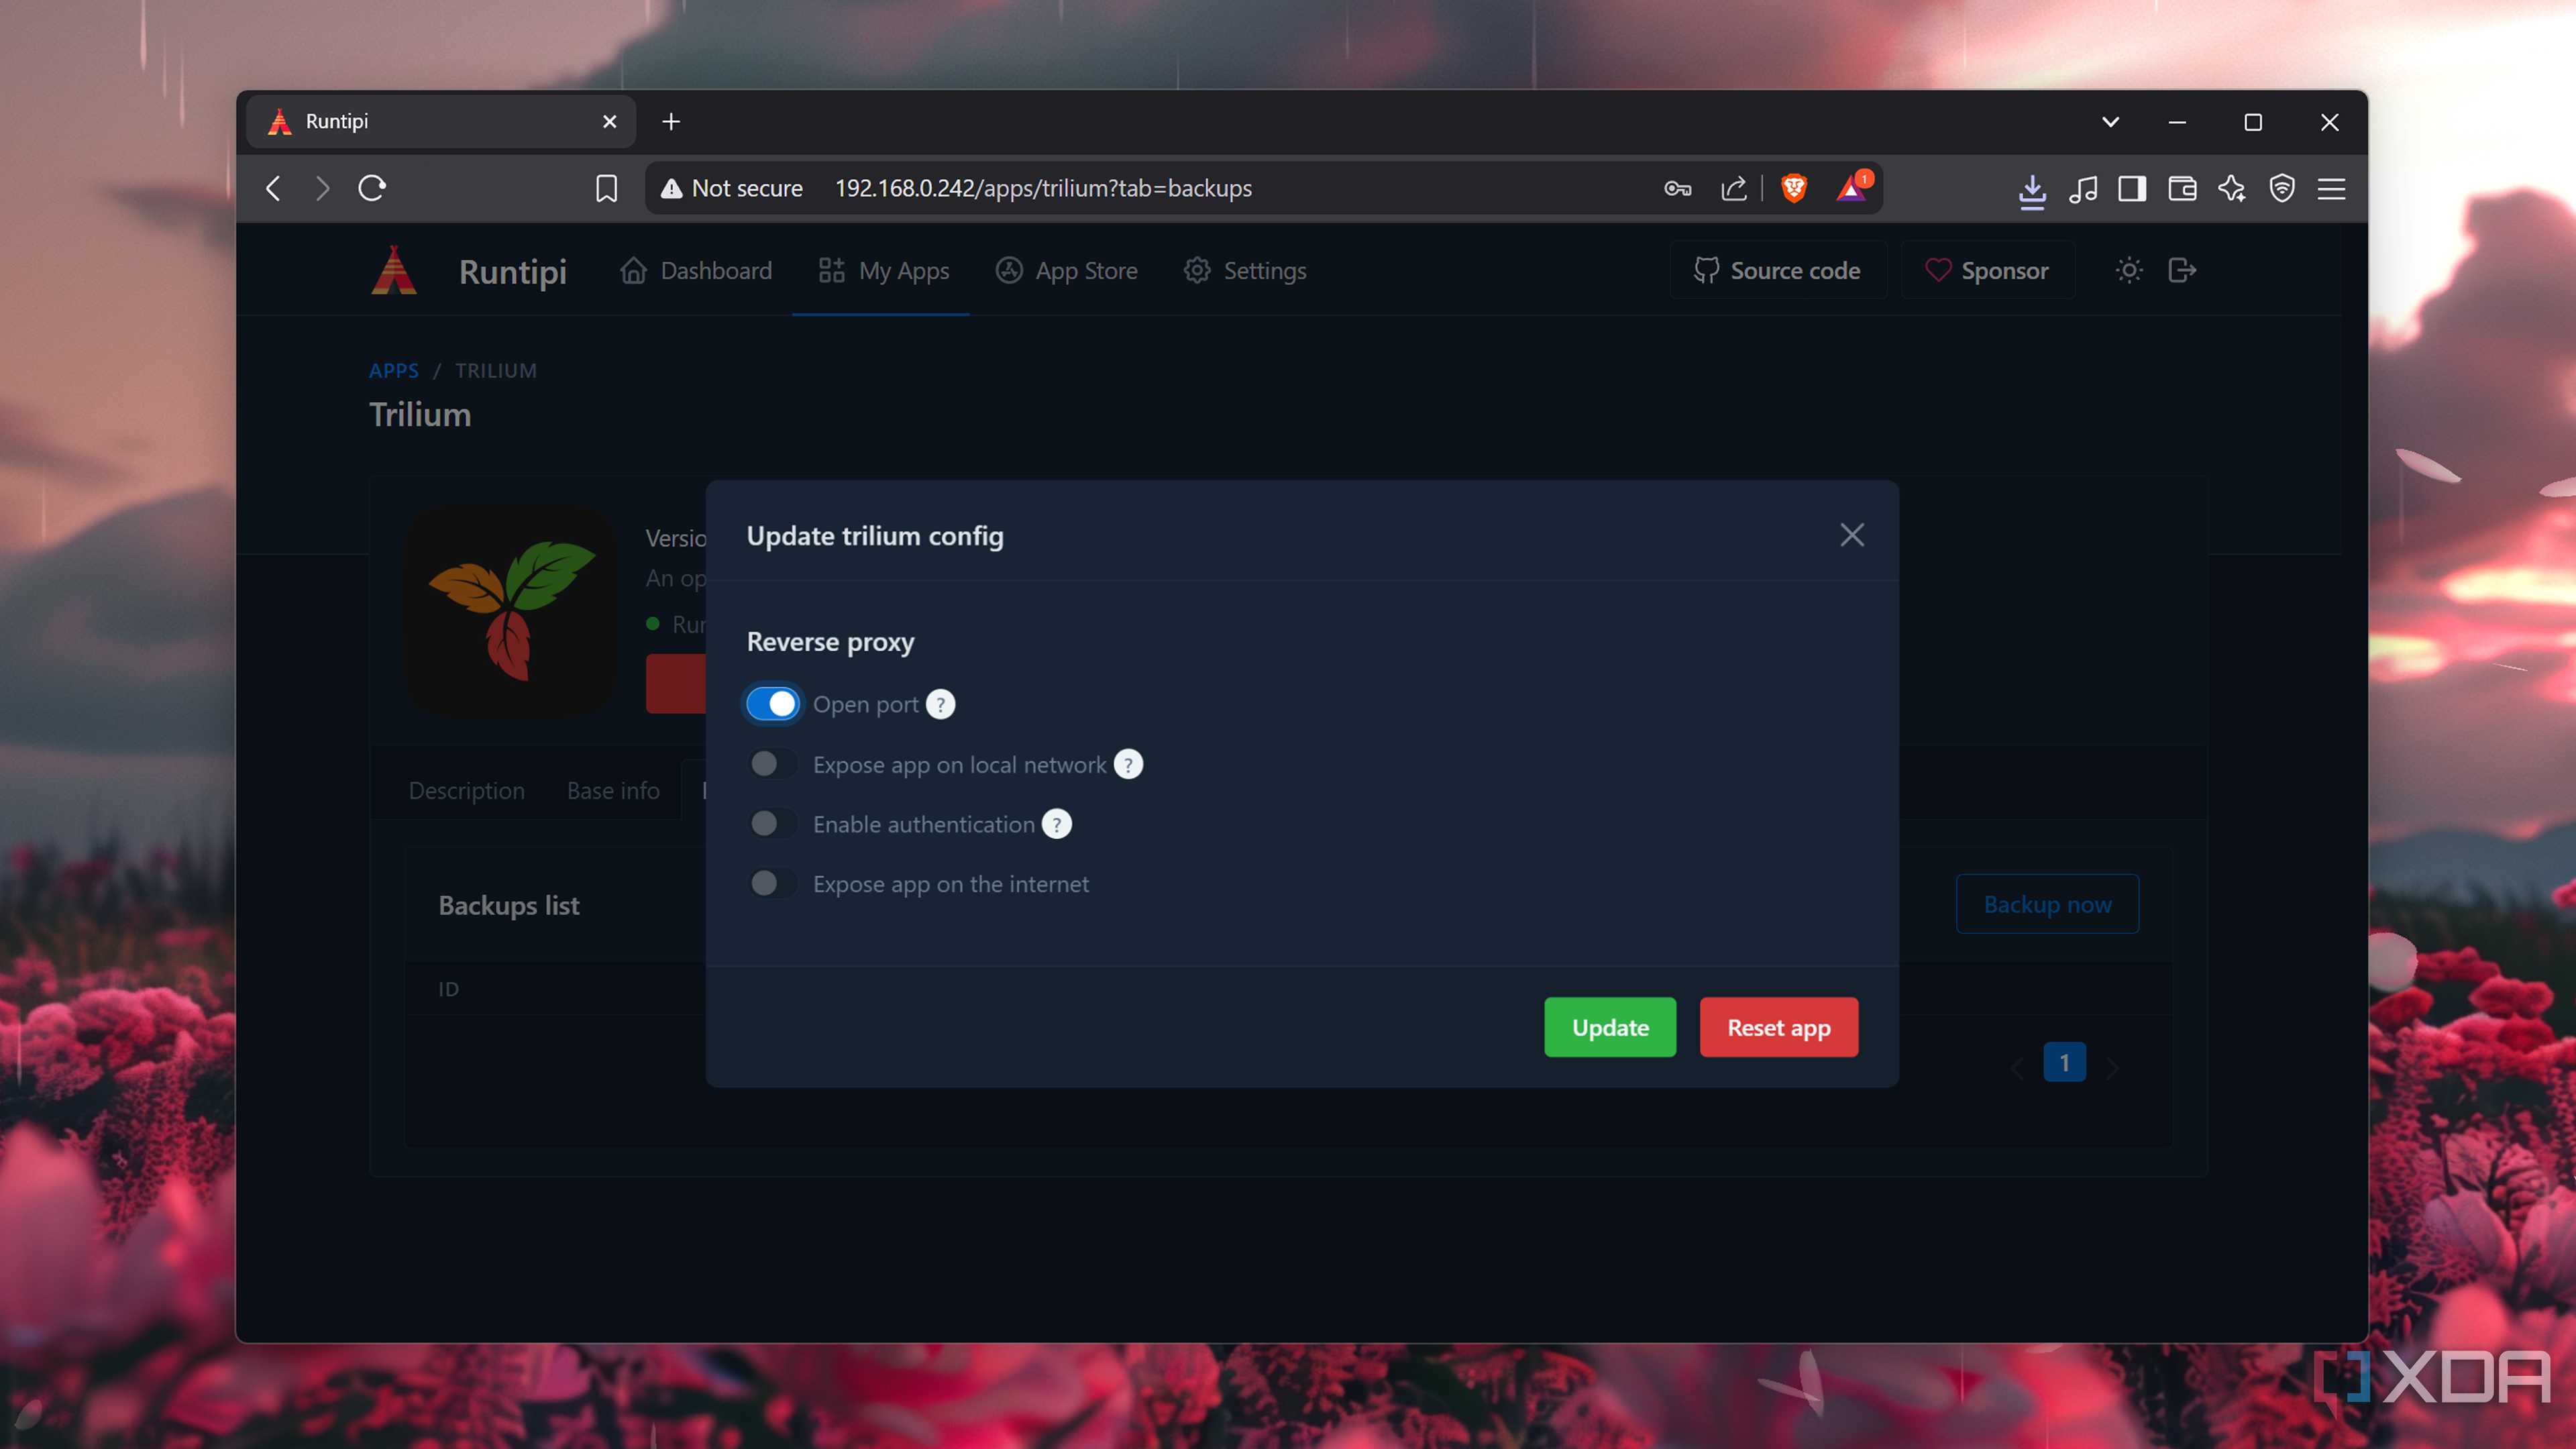The height and width of the screenshot is (1449, 2576).
Task: Click the share page icon
Action: point(1733,188)
